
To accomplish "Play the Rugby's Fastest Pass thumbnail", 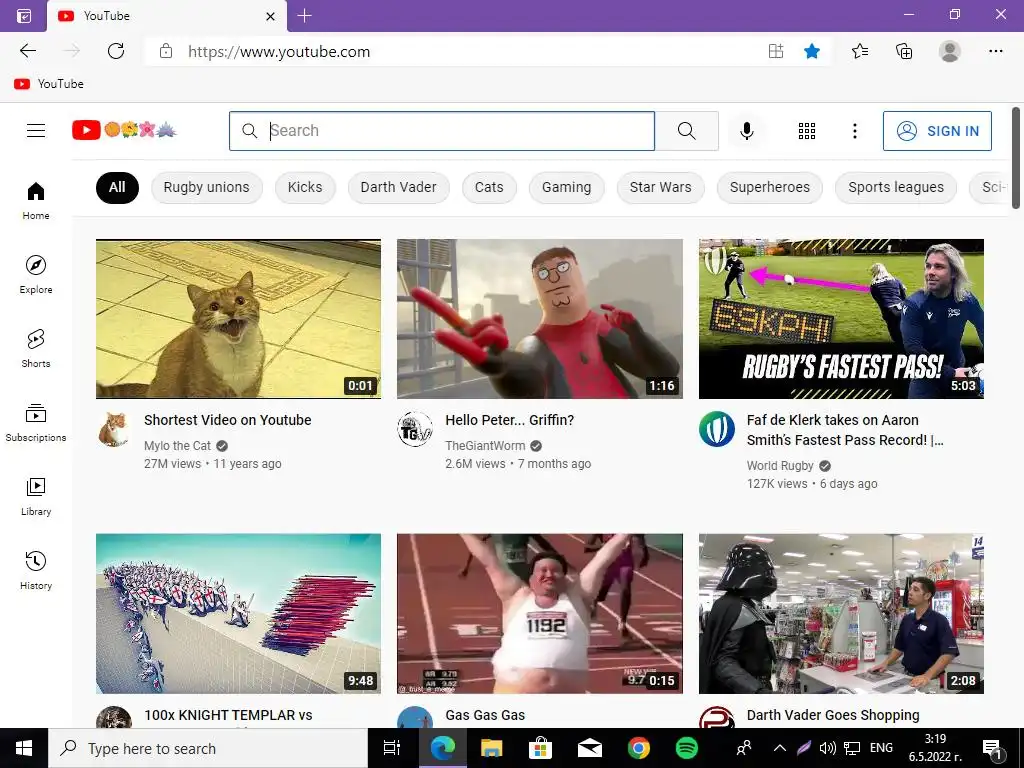I will coord(841,319).
